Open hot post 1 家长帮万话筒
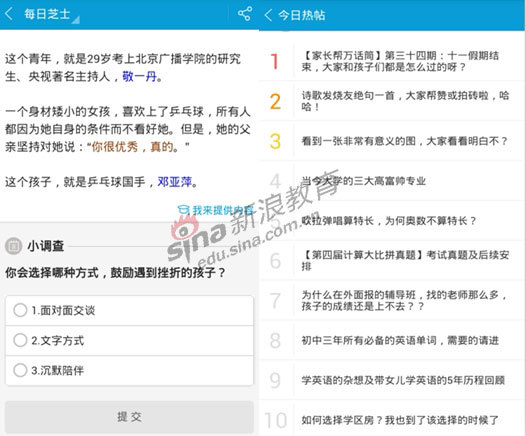 pyautogui.click(x=392, y=61)
